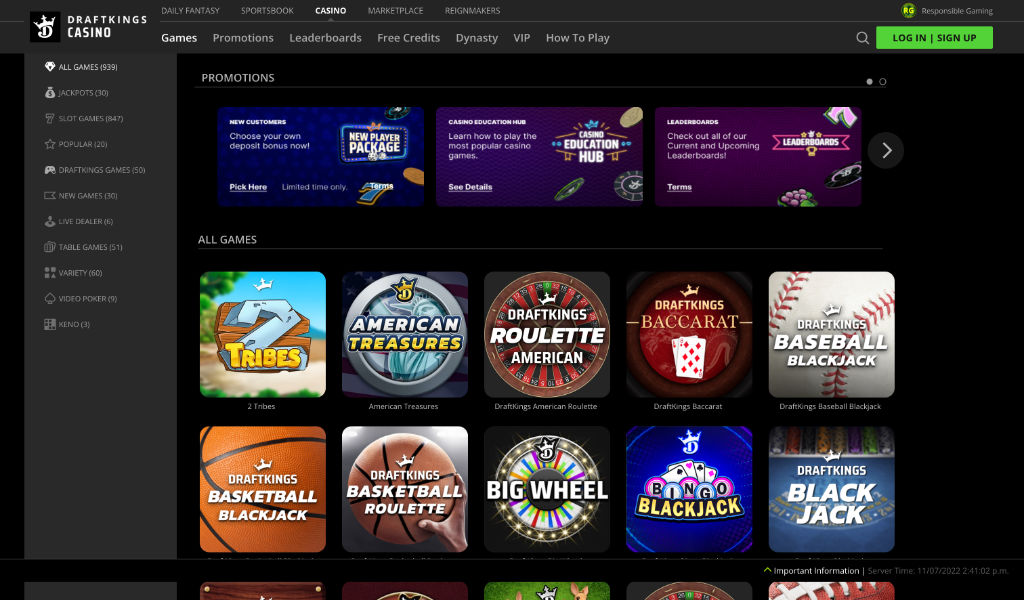
Task: Click the Casino Education Hub banner logo
Action: [x=592, y=142]
